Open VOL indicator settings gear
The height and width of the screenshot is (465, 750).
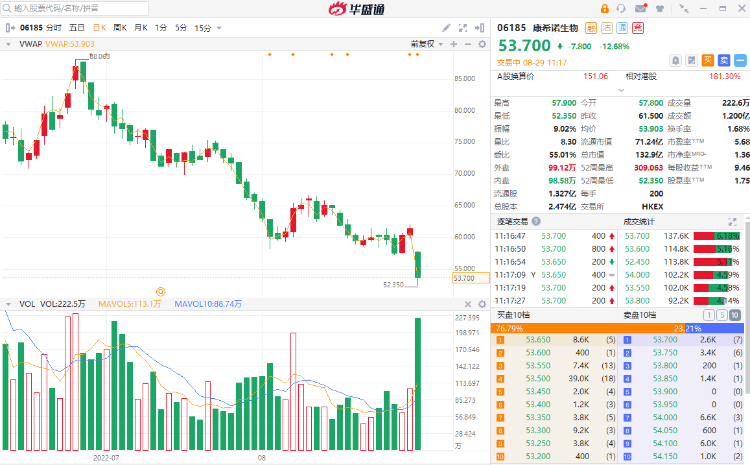coord(482,304)
